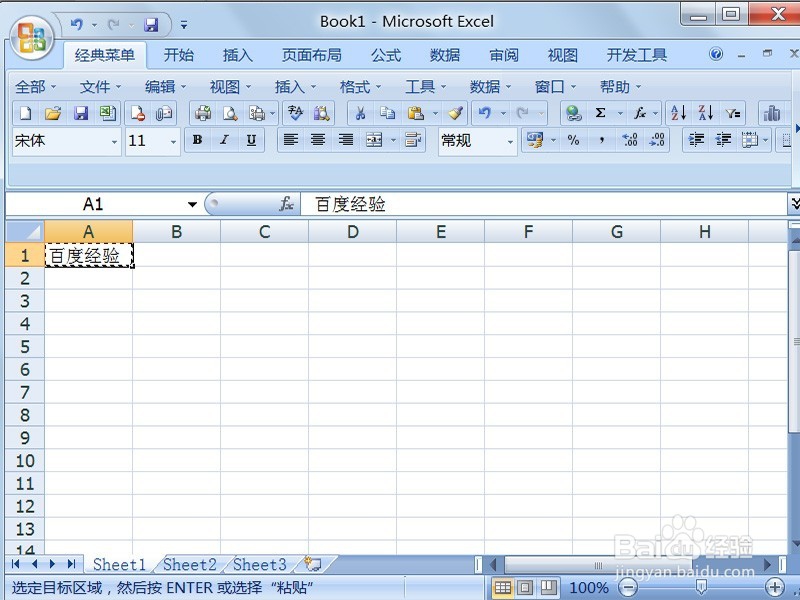The height and width of the screenshot is (600, 800).
Task: Click the Print Preview icon
Action: (230, 113)
